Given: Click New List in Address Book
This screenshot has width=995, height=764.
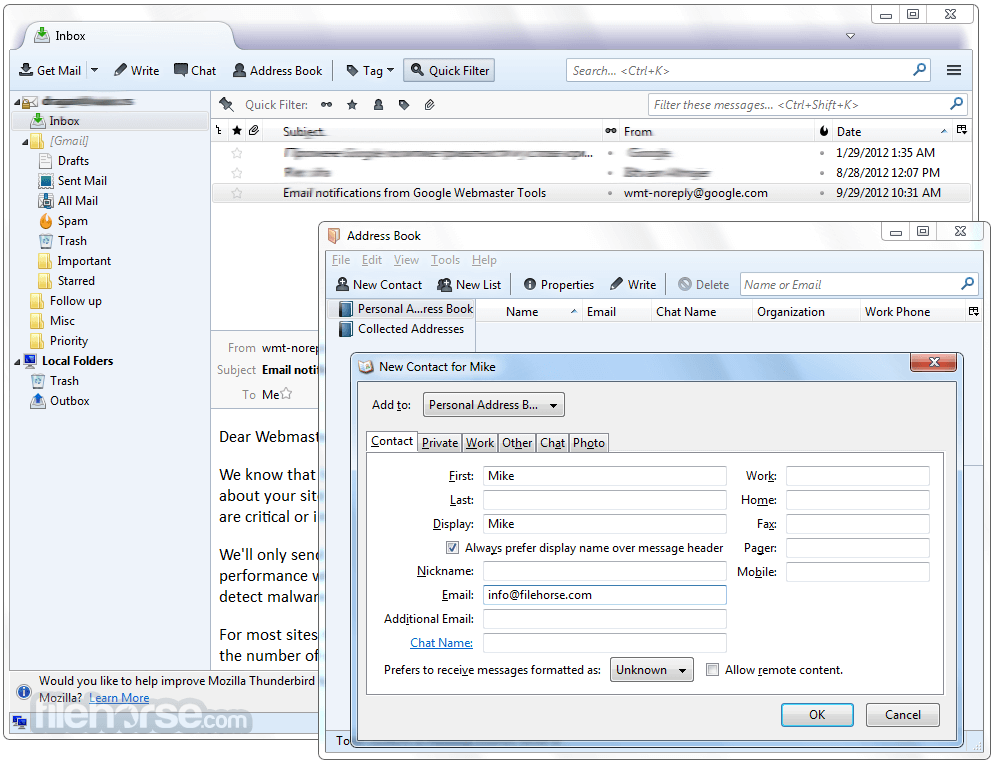Looking at the screenshot, I should point(470,285).
